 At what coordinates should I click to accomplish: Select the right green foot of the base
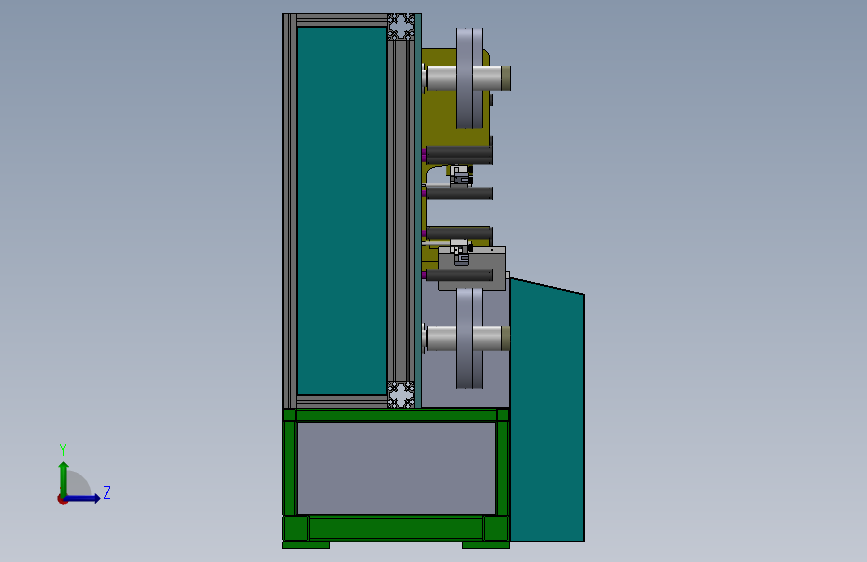[x=485, y=545]
